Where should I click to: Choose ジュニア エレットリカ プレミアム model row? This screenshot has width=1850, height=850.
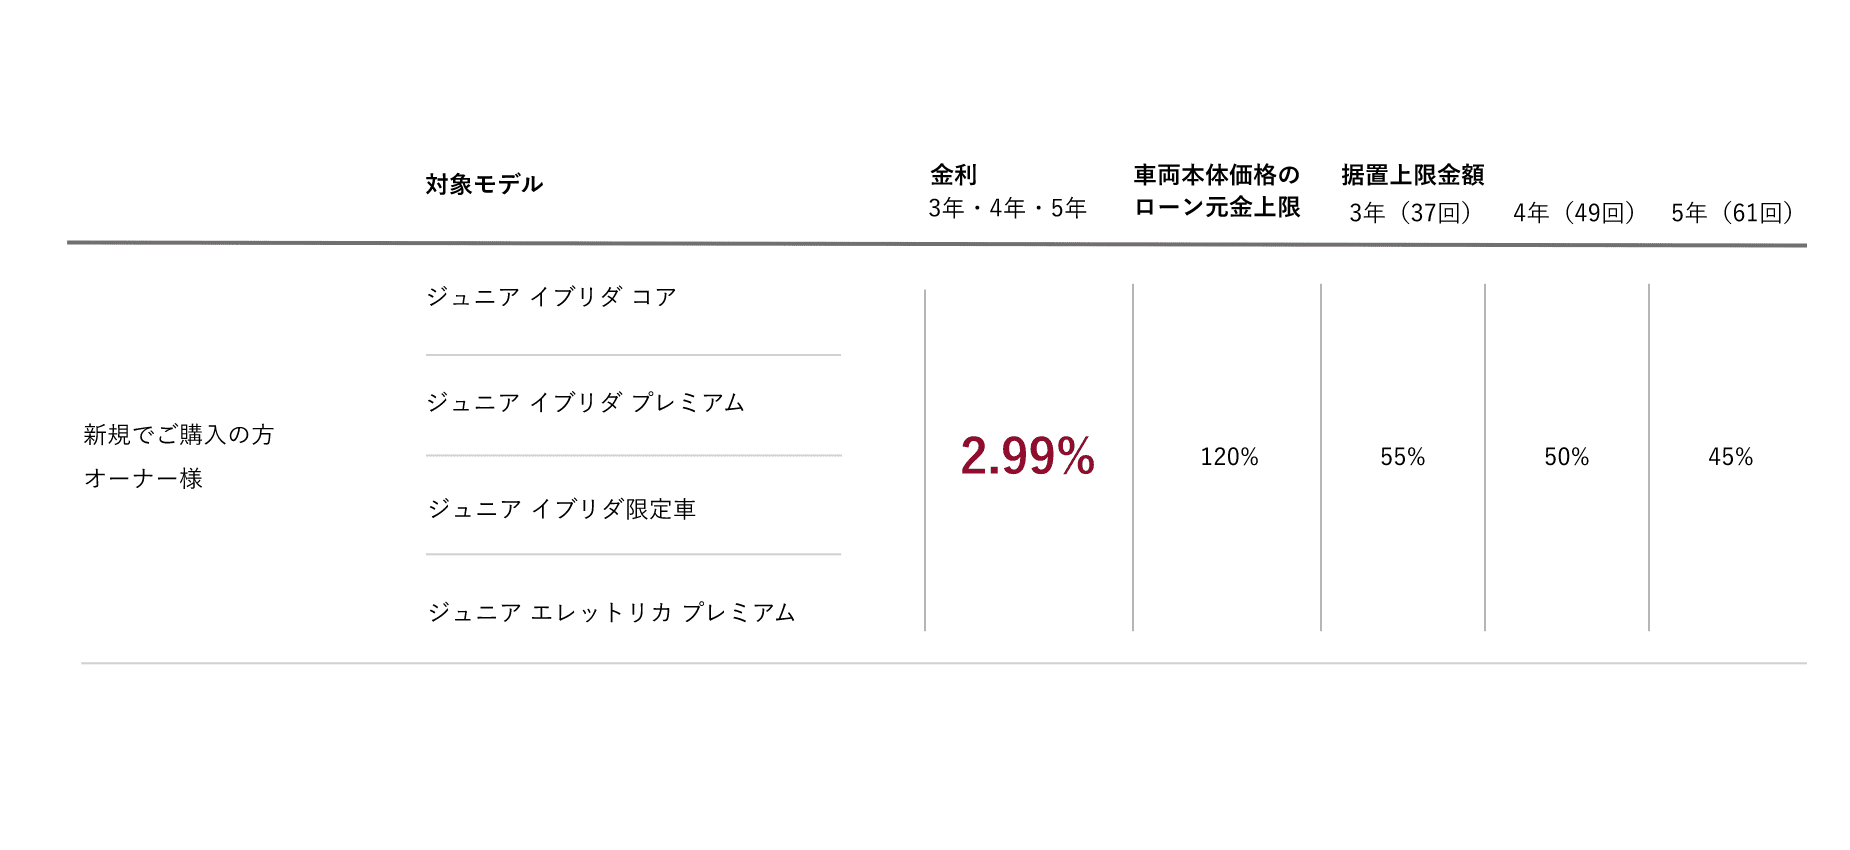pyautogui.click(x=612, y=612)
